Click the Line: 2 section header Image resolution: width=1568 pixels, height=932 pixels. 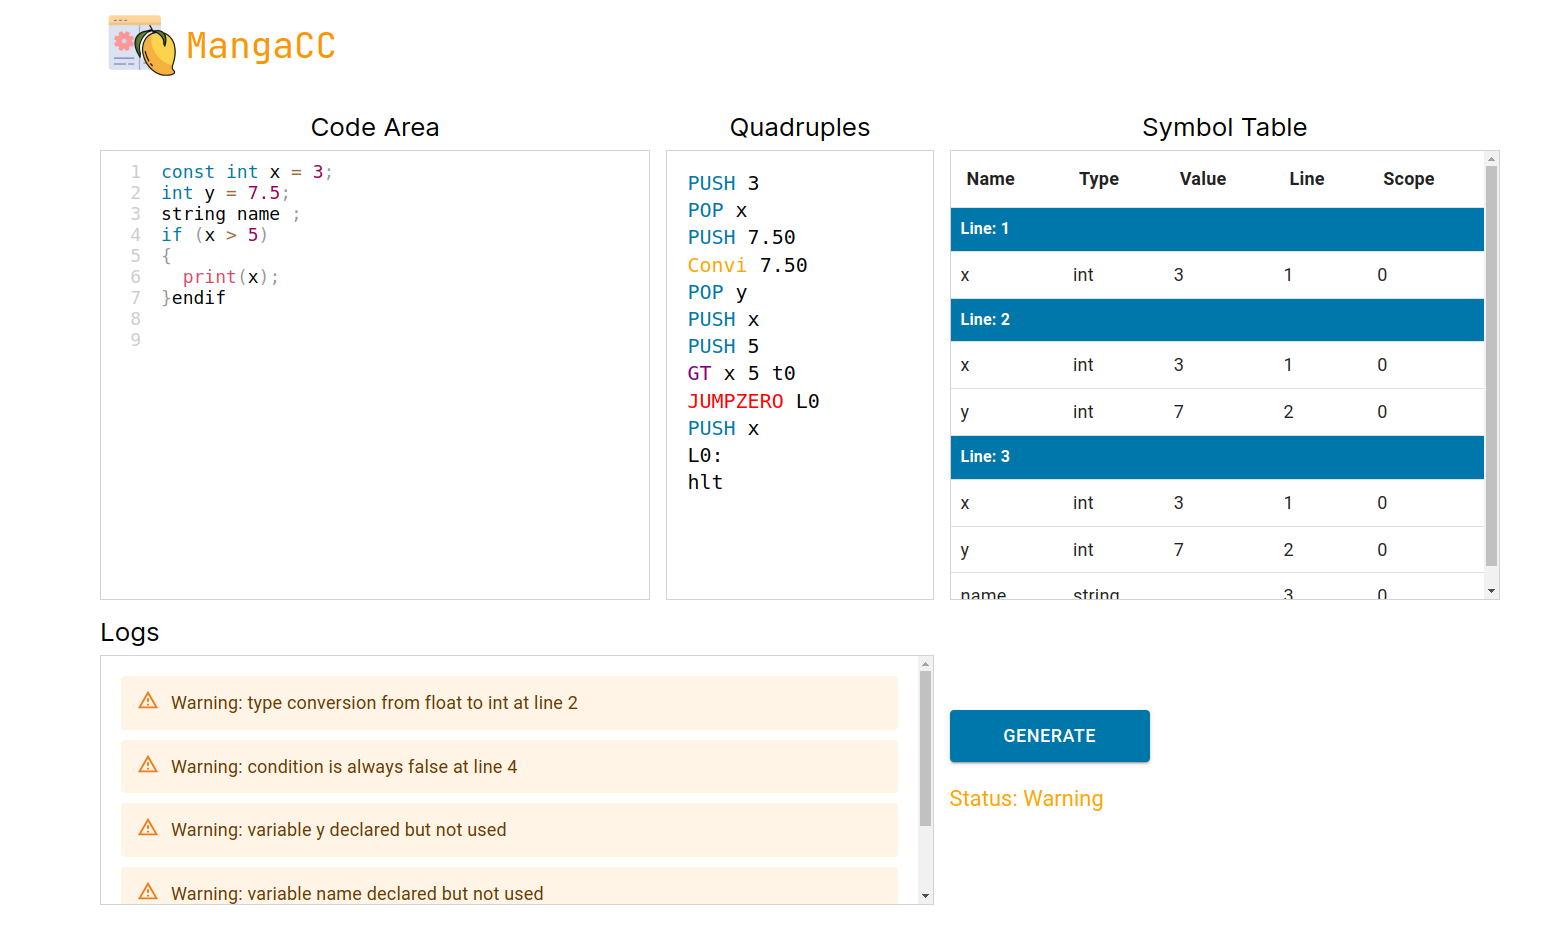tap(1217, 320)
